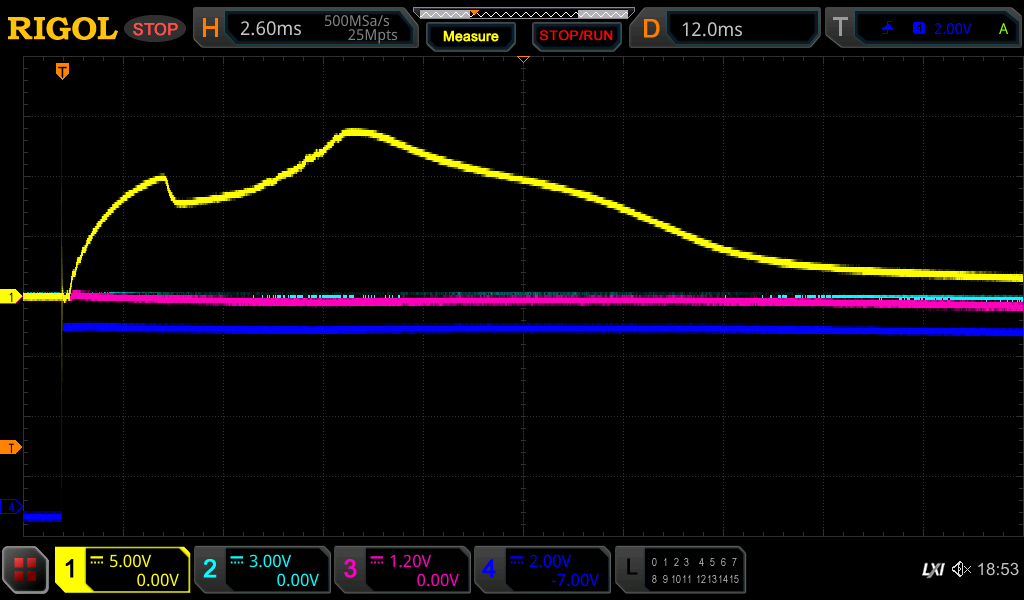The width and height of the screenshot is (1024, 600).
Task: Select the blue channel 4 ground marker
Action: pos(11,507)
